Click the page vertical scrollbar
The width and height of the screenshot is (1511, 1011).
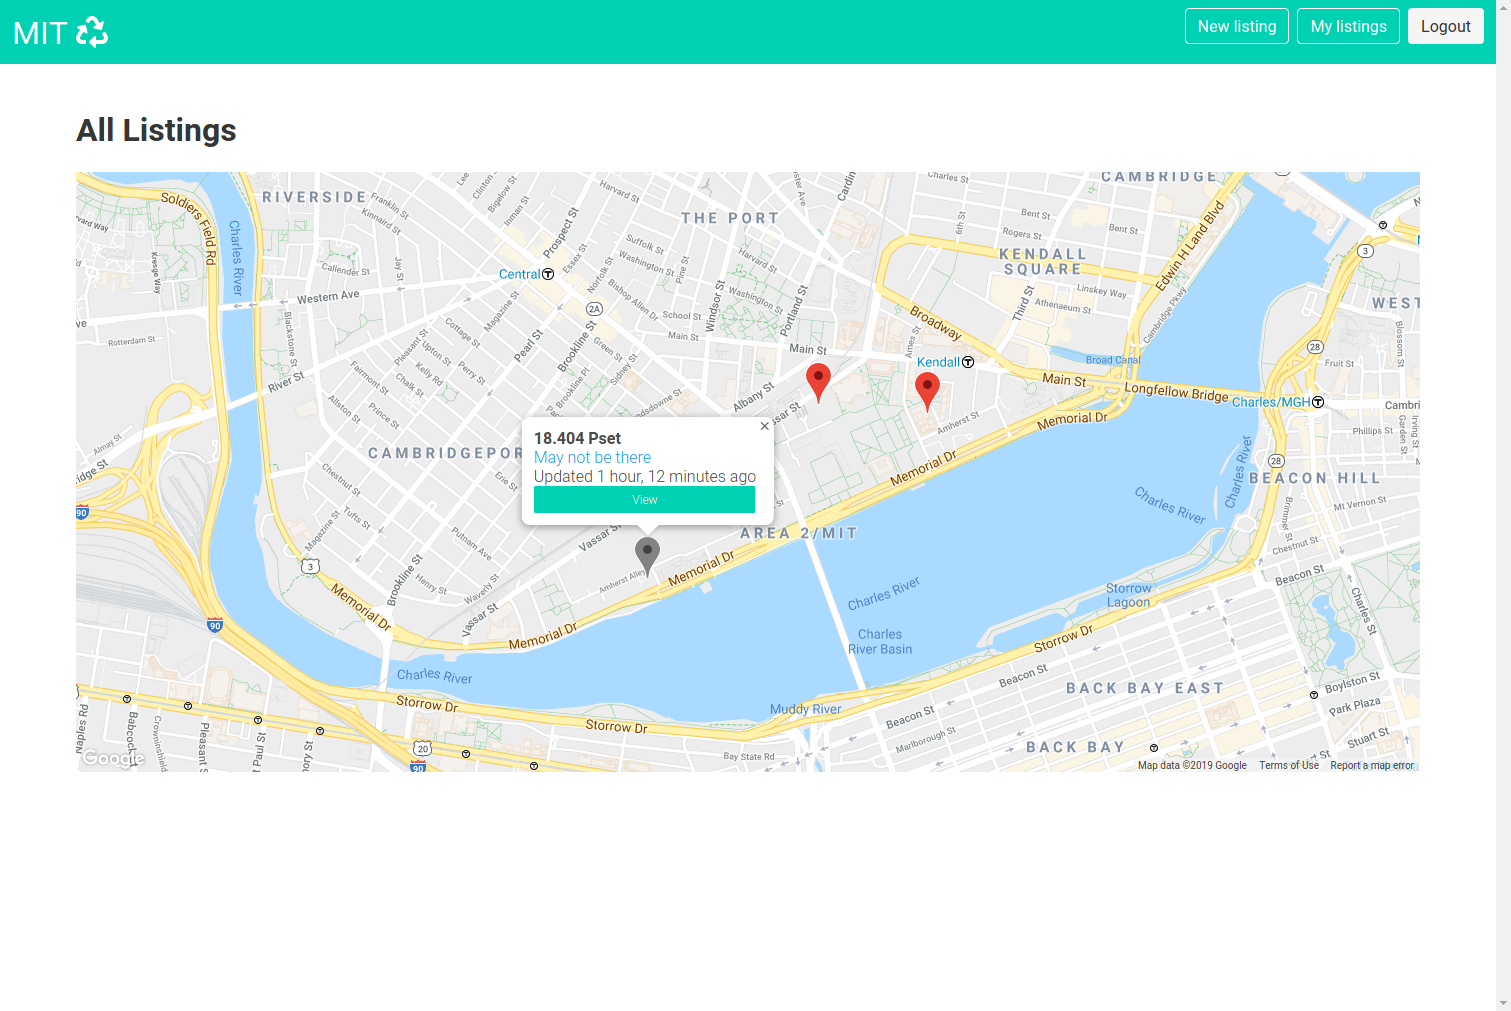click(1503, 505)
